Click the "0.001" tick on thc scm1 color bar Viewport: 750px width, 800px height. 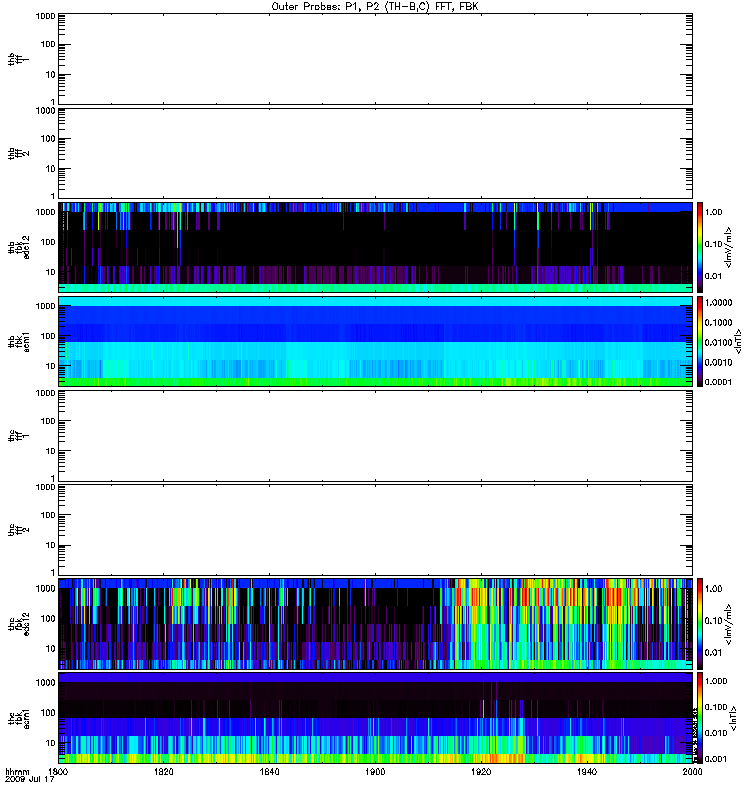click(x=716, y=759)
